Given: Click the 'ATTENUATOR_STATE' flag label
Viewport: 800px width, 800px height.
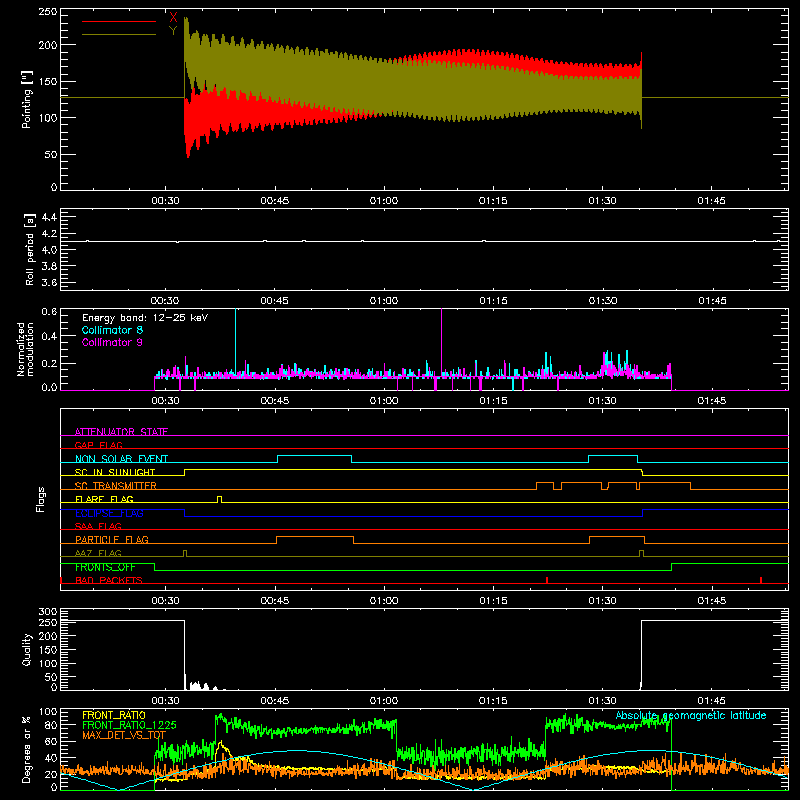Looking at the screenshot, I should 121,432.
